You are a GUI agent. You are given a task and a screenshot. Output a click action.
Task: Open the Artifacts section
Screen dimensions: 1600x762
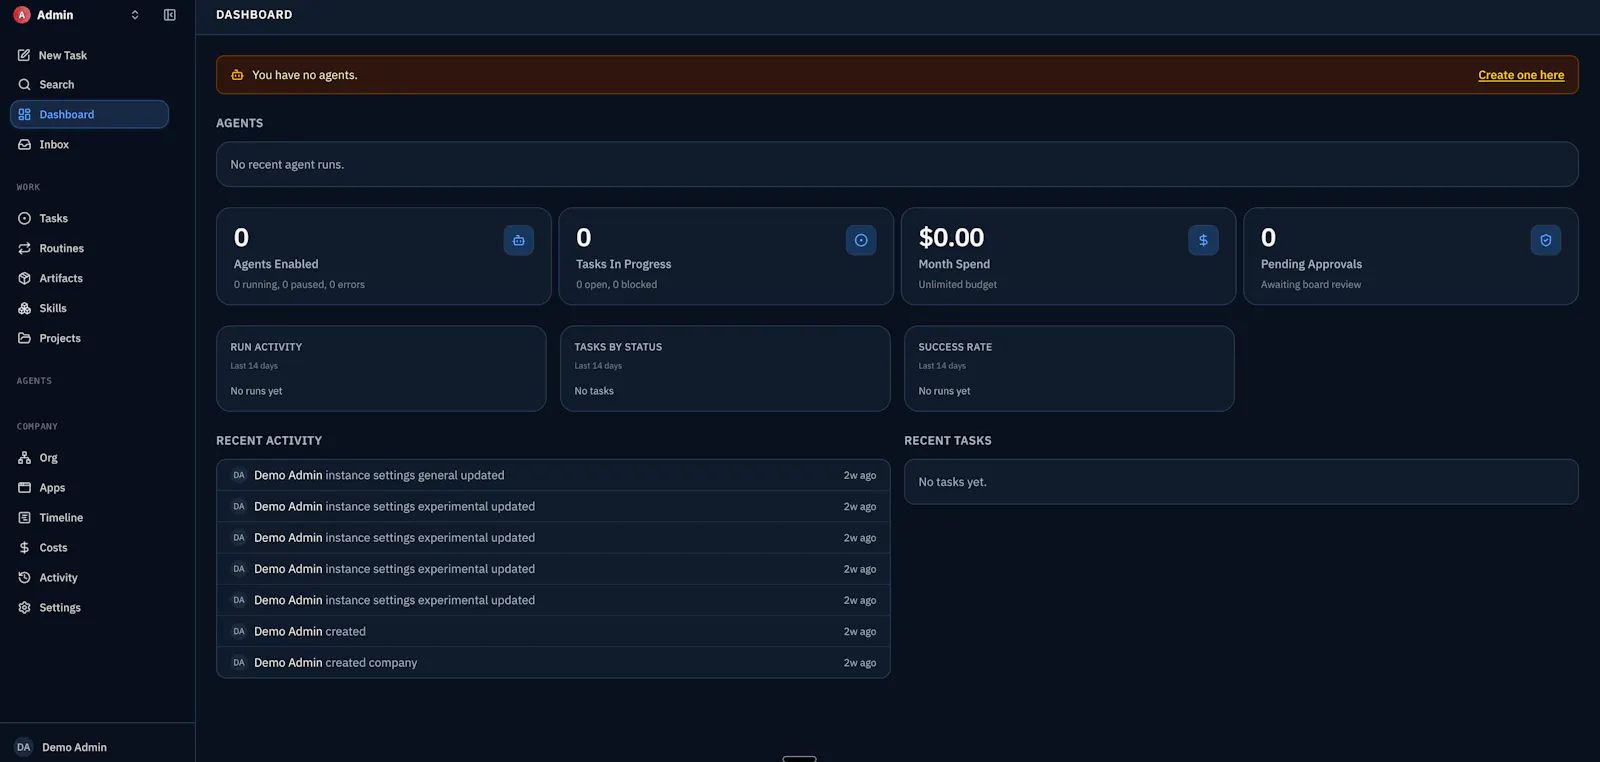tap(90, 278)
